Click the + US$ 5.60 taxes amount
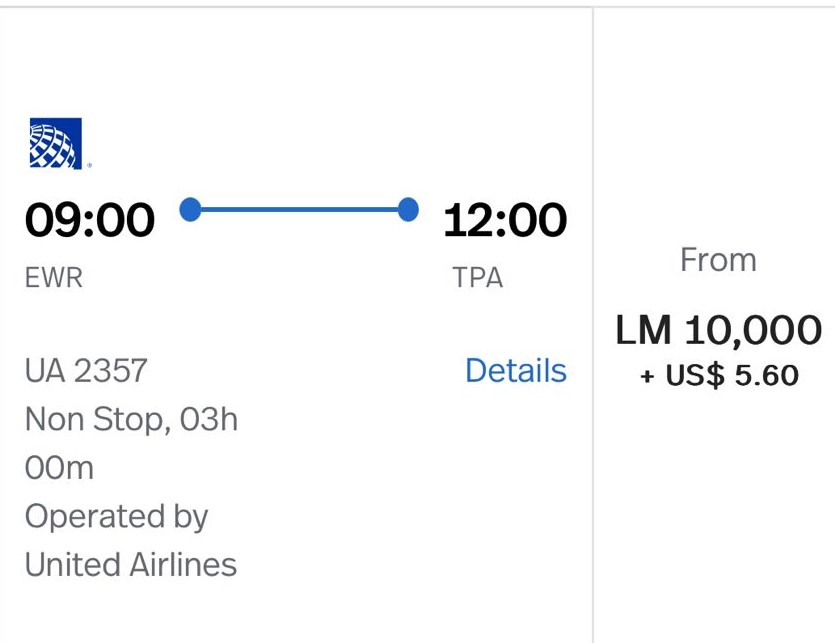 (718, 375)
